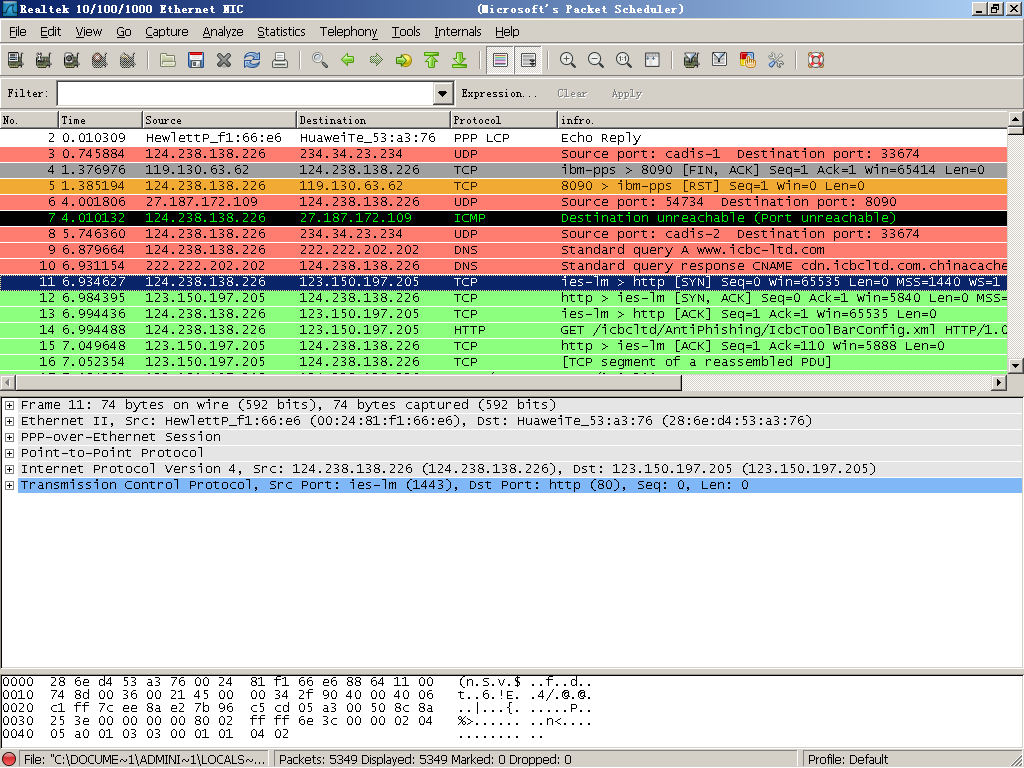Select packet 14 HTTP GET row

[504, 330]
